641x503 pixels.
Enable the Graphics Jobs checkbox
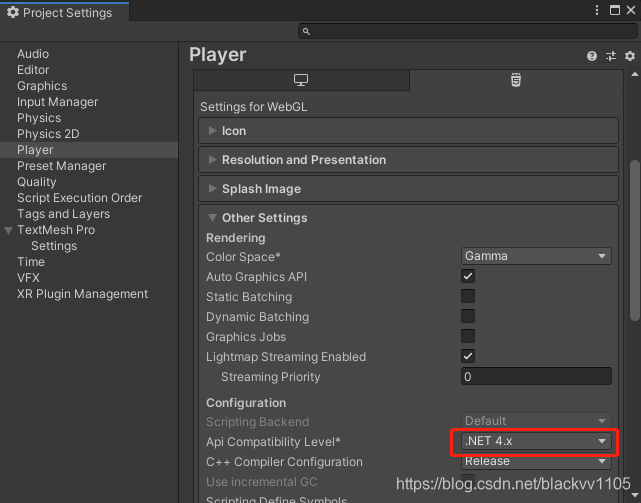468,336
